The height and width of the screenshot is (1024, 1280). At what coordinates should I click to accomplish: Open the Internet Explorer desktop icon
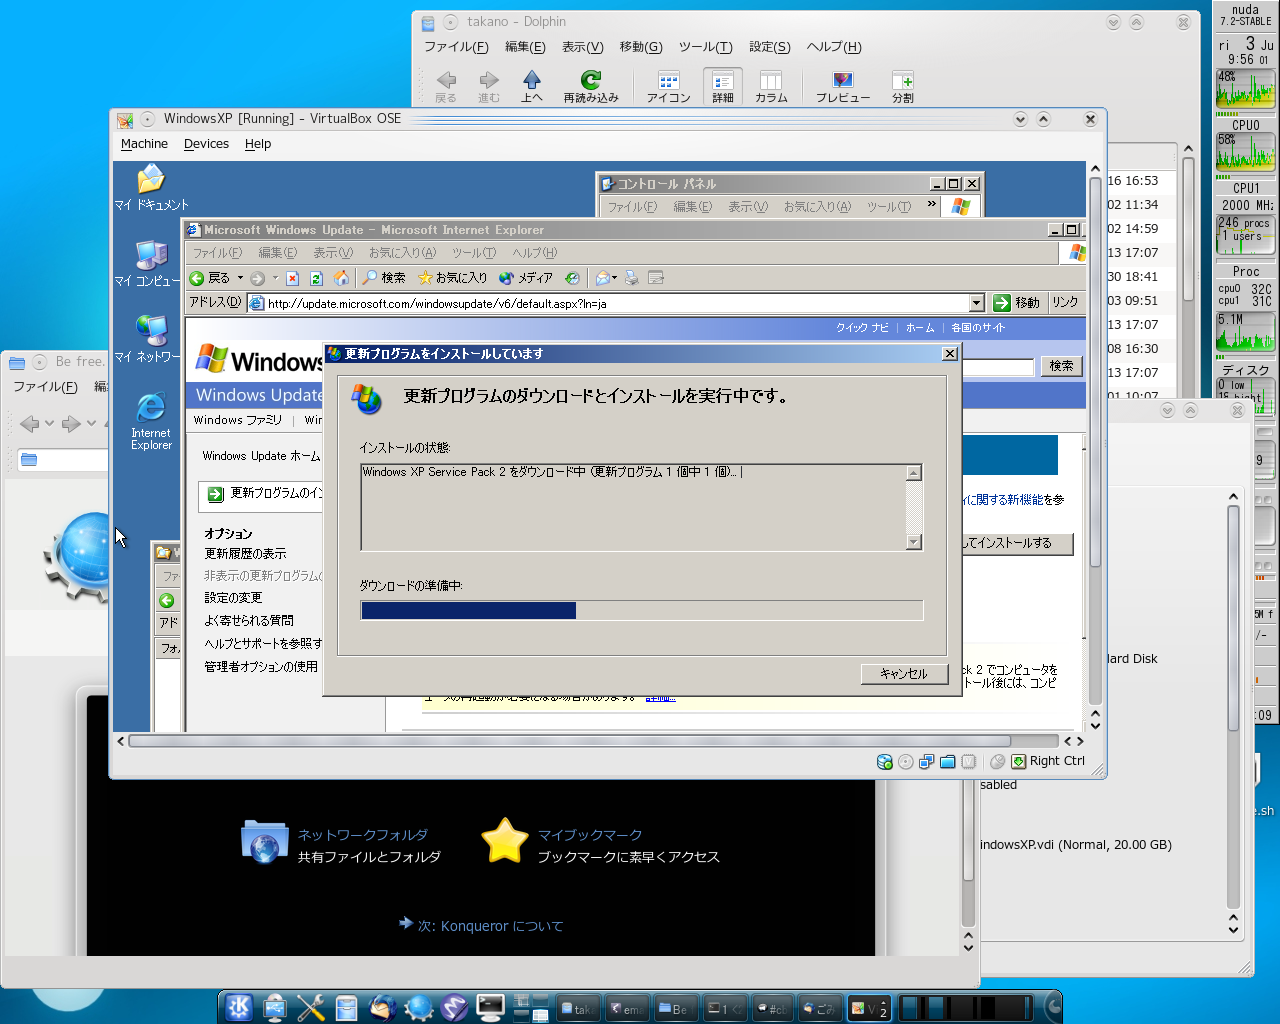tap(151, 421)
